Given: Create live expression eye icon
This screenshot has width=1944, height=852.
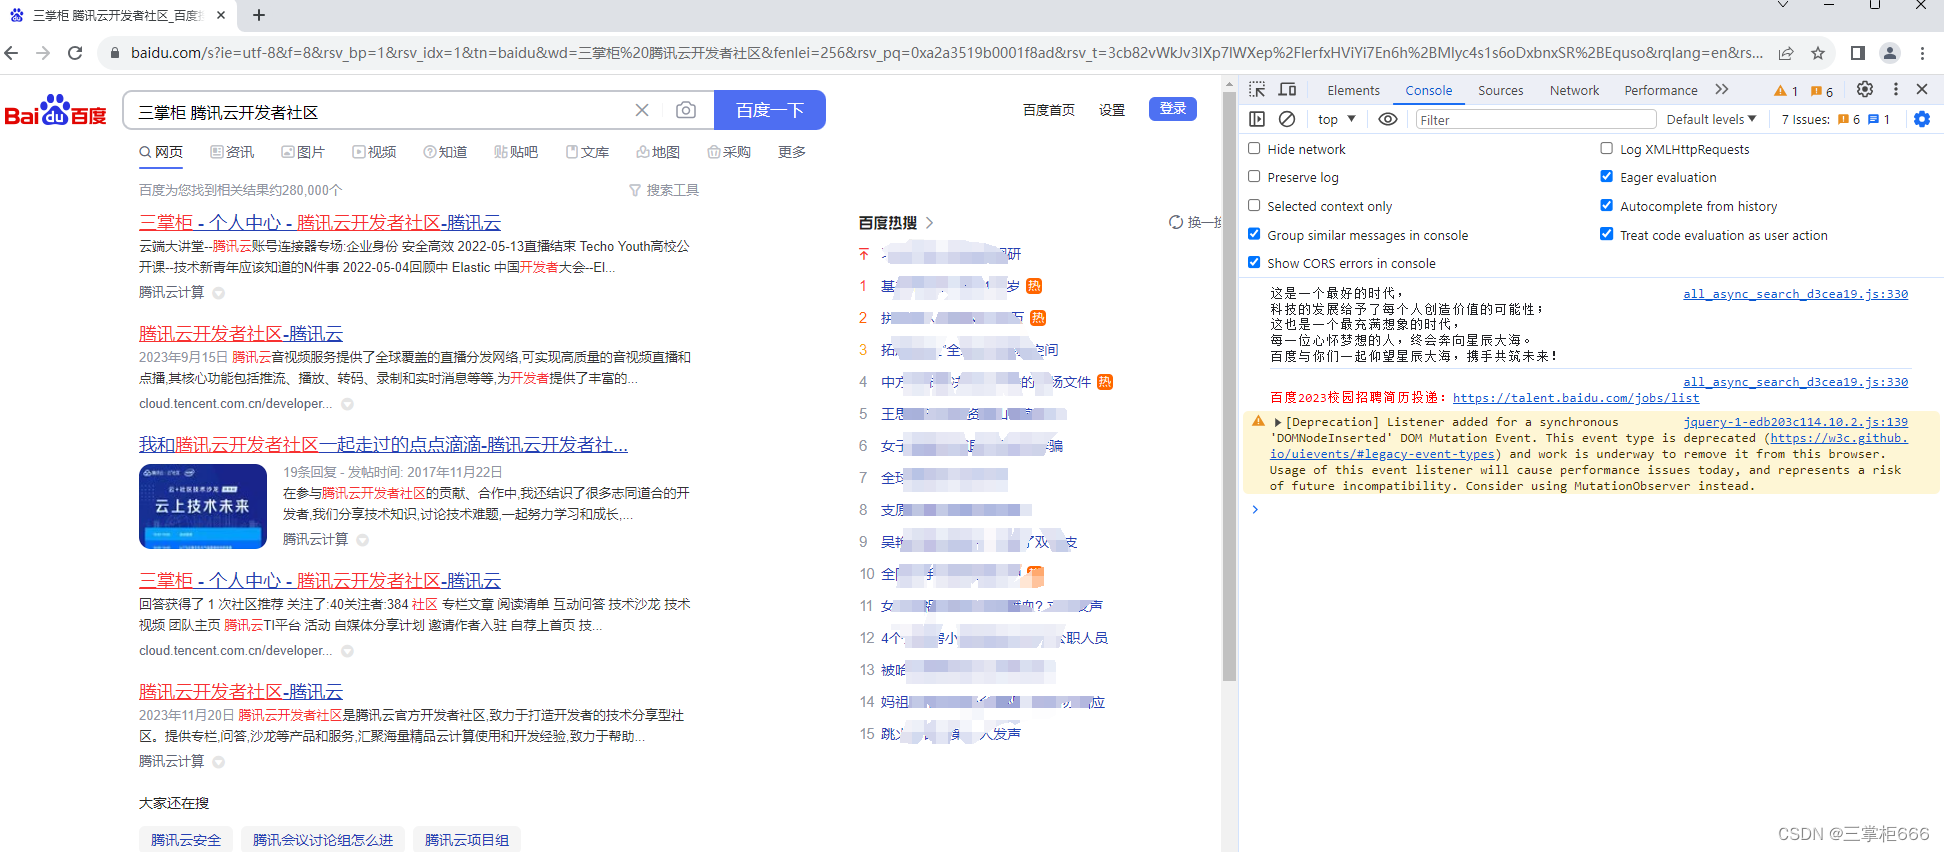Looking at the screenshot, I should click(1388, 119).
